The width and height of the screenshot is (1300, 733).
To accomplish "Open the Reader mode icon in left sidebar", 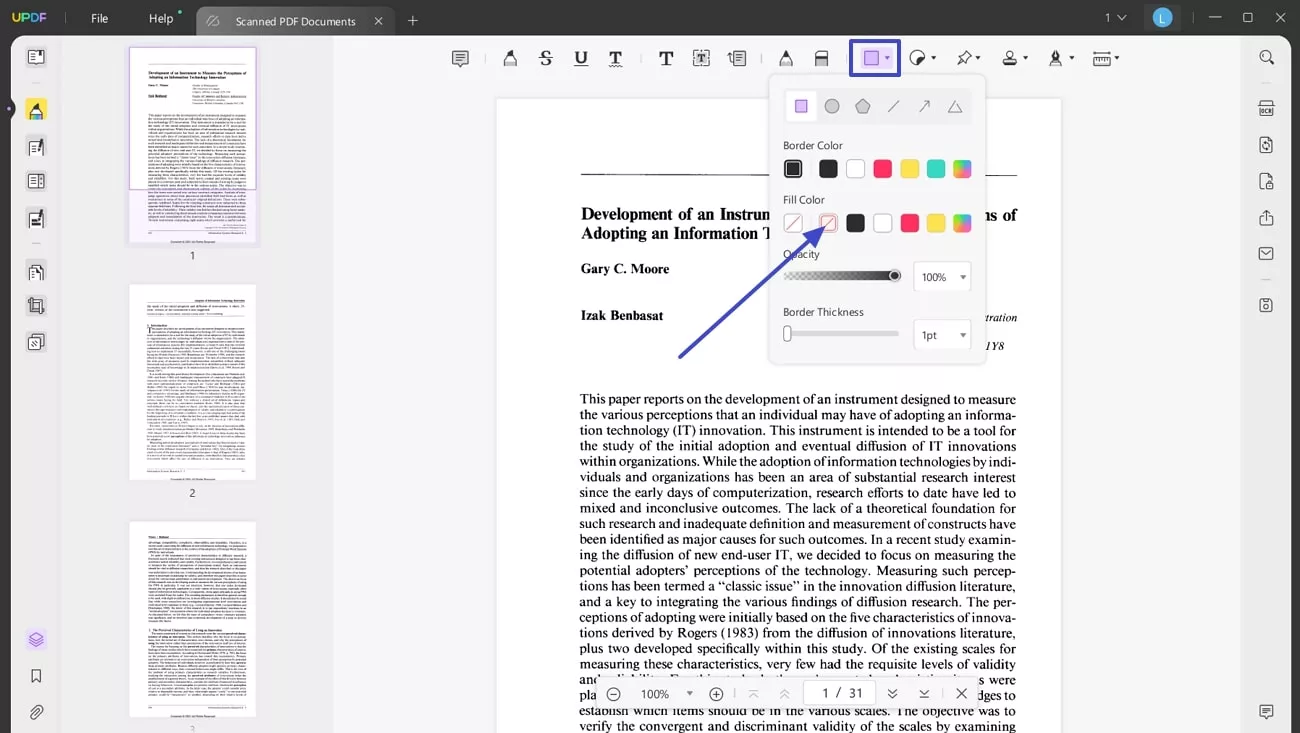I will [x=36, y=58].
